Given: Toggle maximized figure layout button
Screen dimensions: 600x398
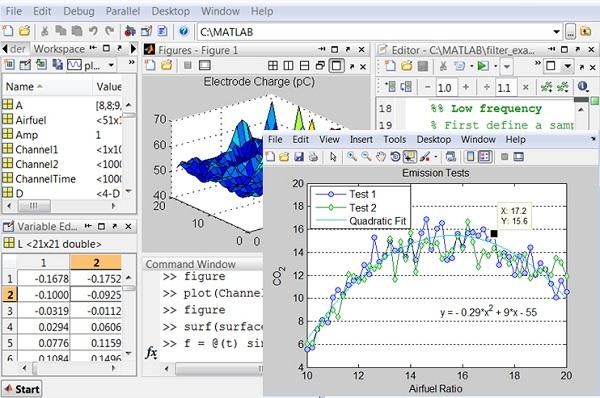Looking at the screenshot, I should 336,66.
